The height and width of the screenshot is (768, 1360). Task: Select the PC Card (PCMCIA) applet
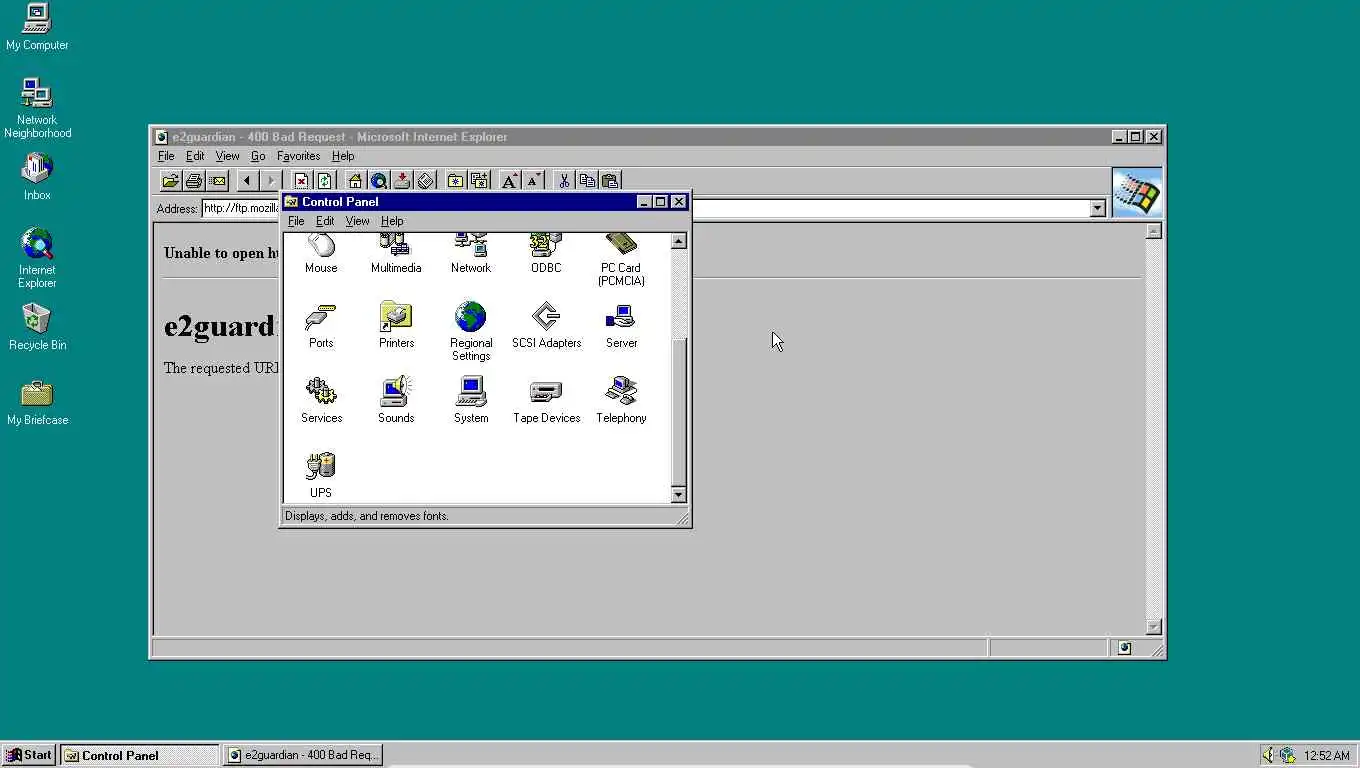tap(621, 260)
